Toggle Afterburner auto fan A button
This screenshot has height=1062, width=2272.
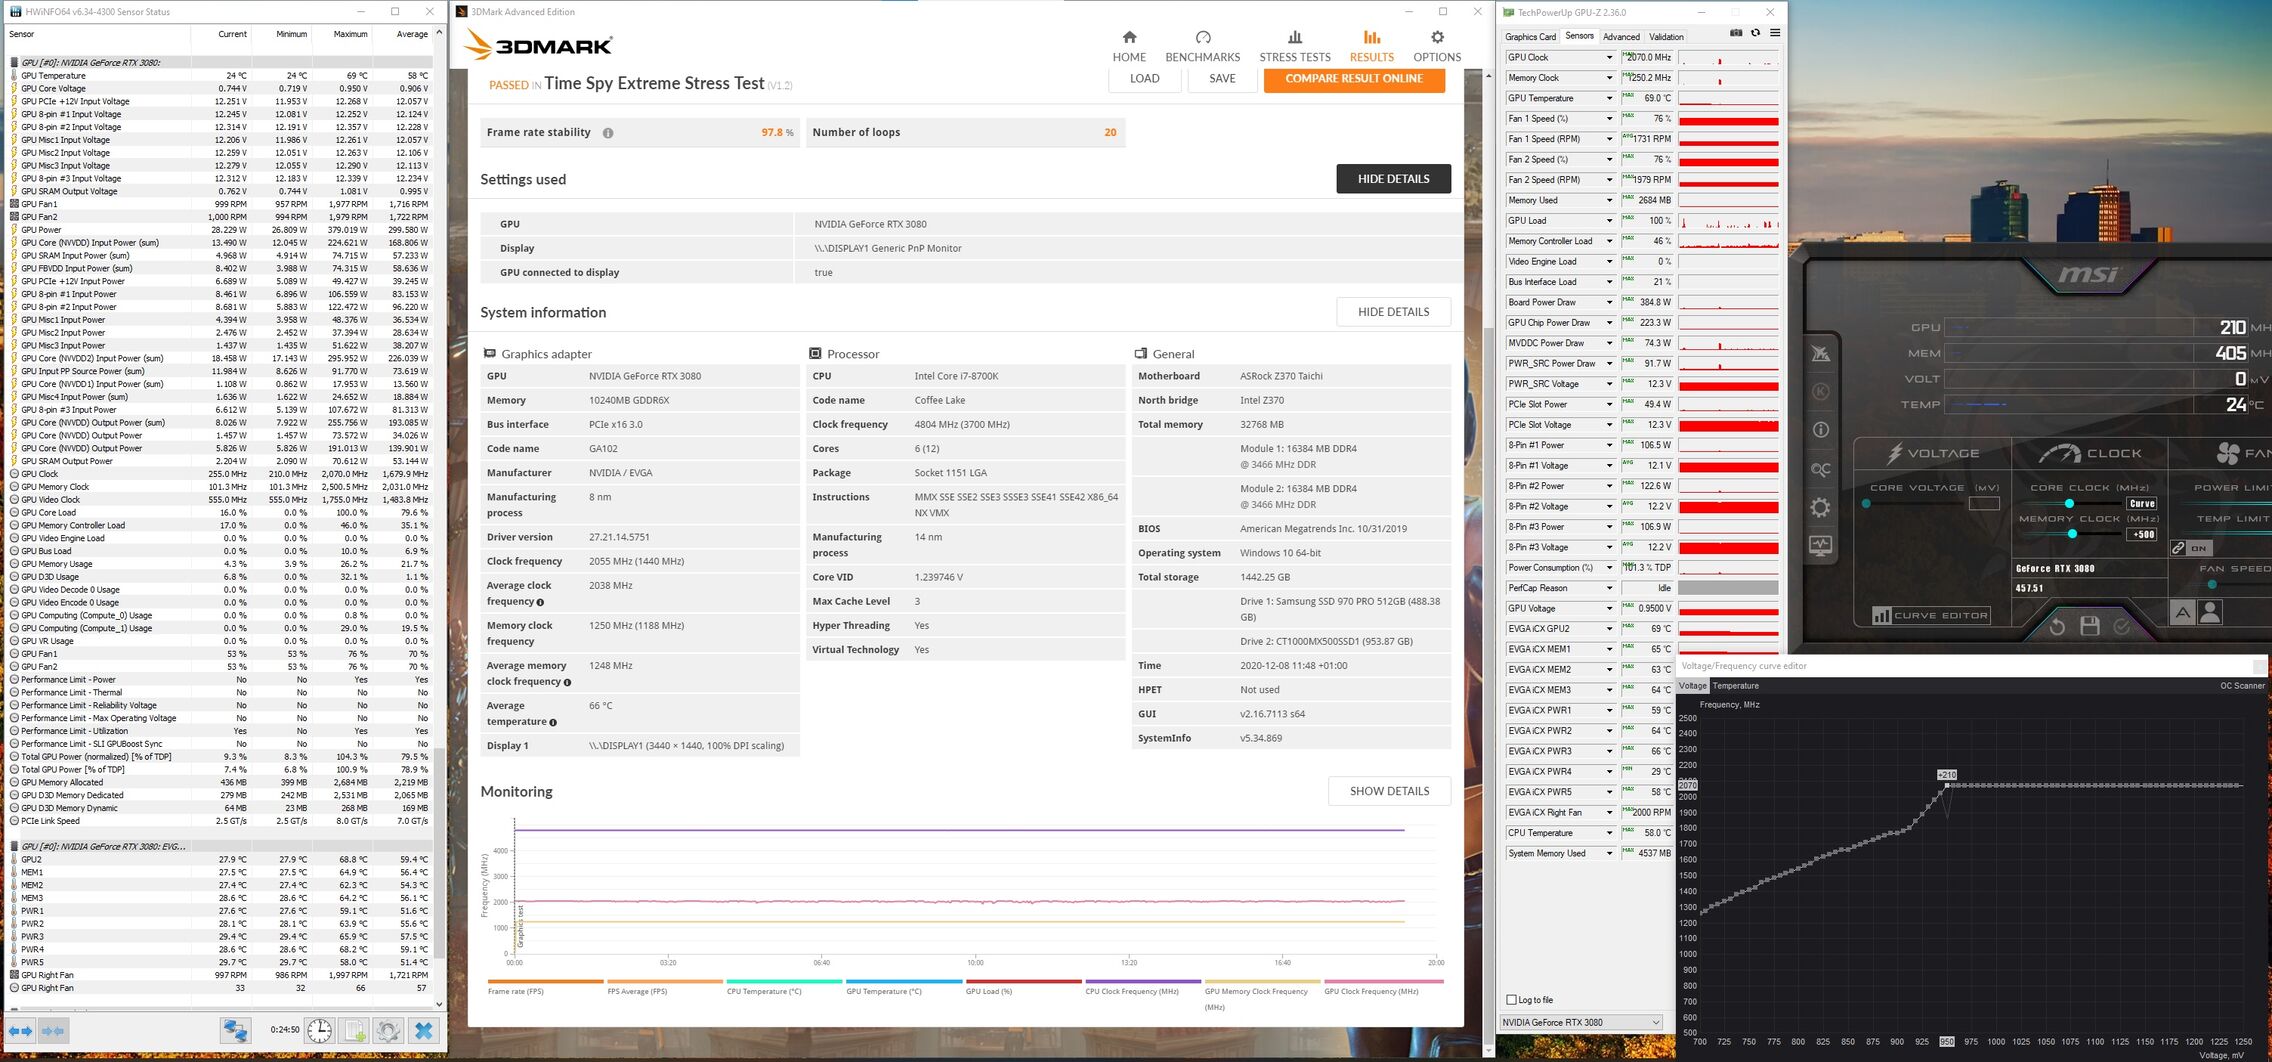(x=2182, y=612)
